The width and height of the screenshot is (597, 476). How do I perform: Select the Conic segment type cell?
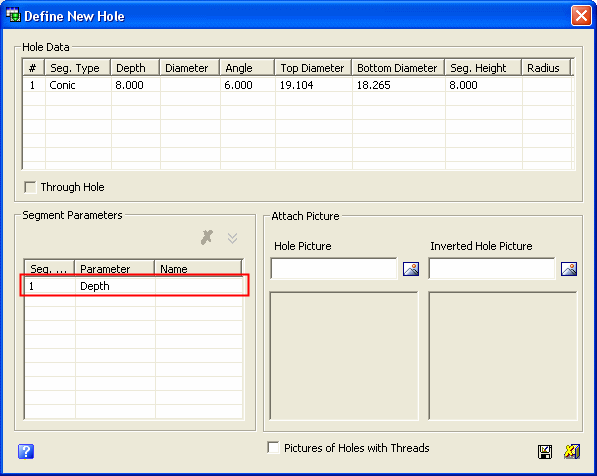click(x=78, y=85)
